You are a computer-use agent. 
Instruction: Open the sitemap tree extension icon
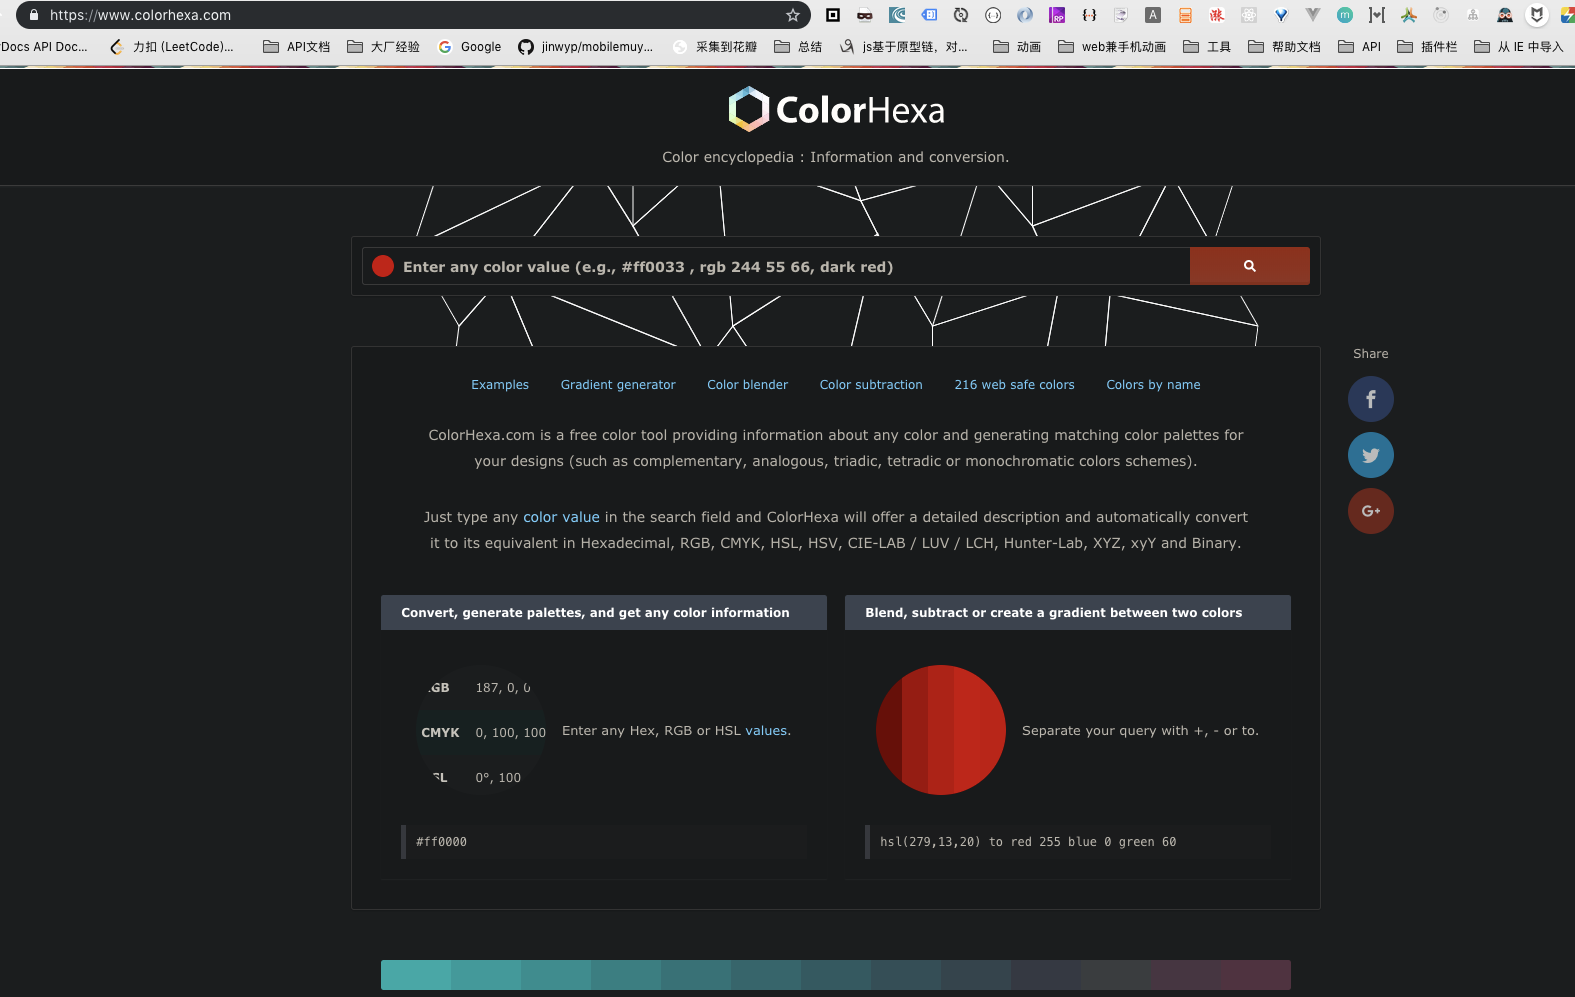[1473, 15]
